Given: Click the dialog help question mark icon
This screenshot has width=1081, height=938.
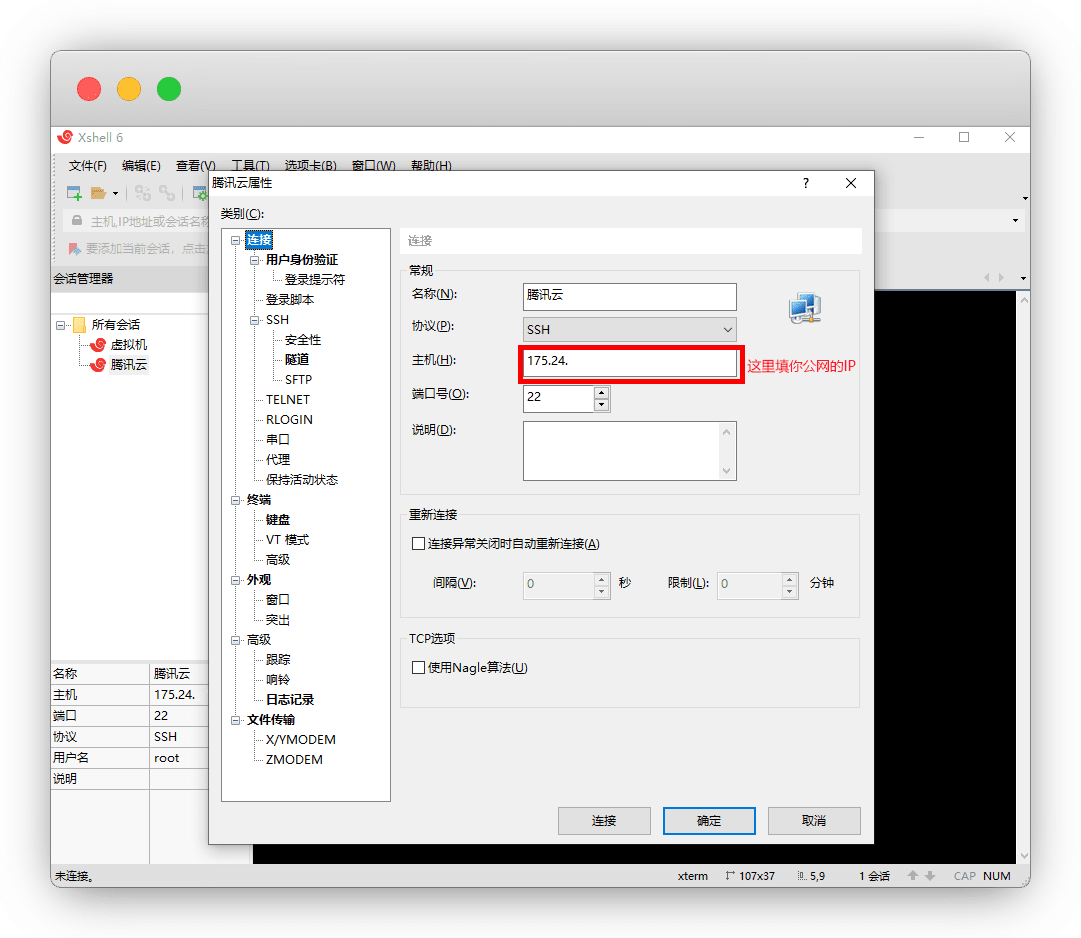Looking at the screenshot, I should [806, 184].
